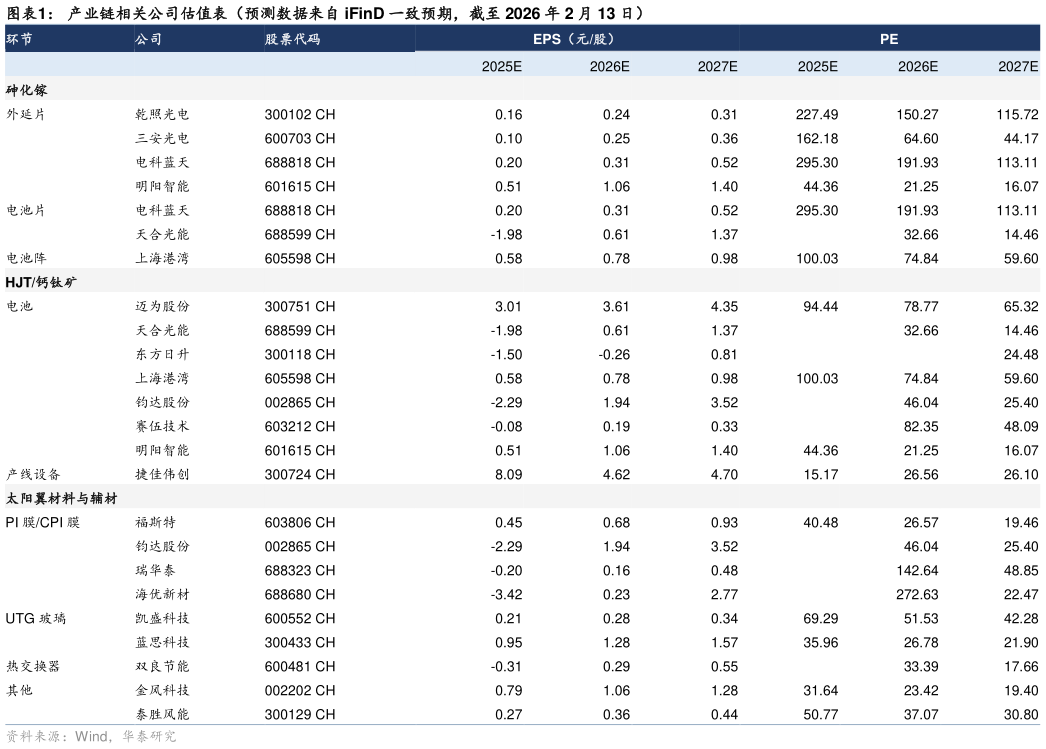Select 2027E under the EPS header
Viewport: 1046px width, 749px height.
(717, 66)
